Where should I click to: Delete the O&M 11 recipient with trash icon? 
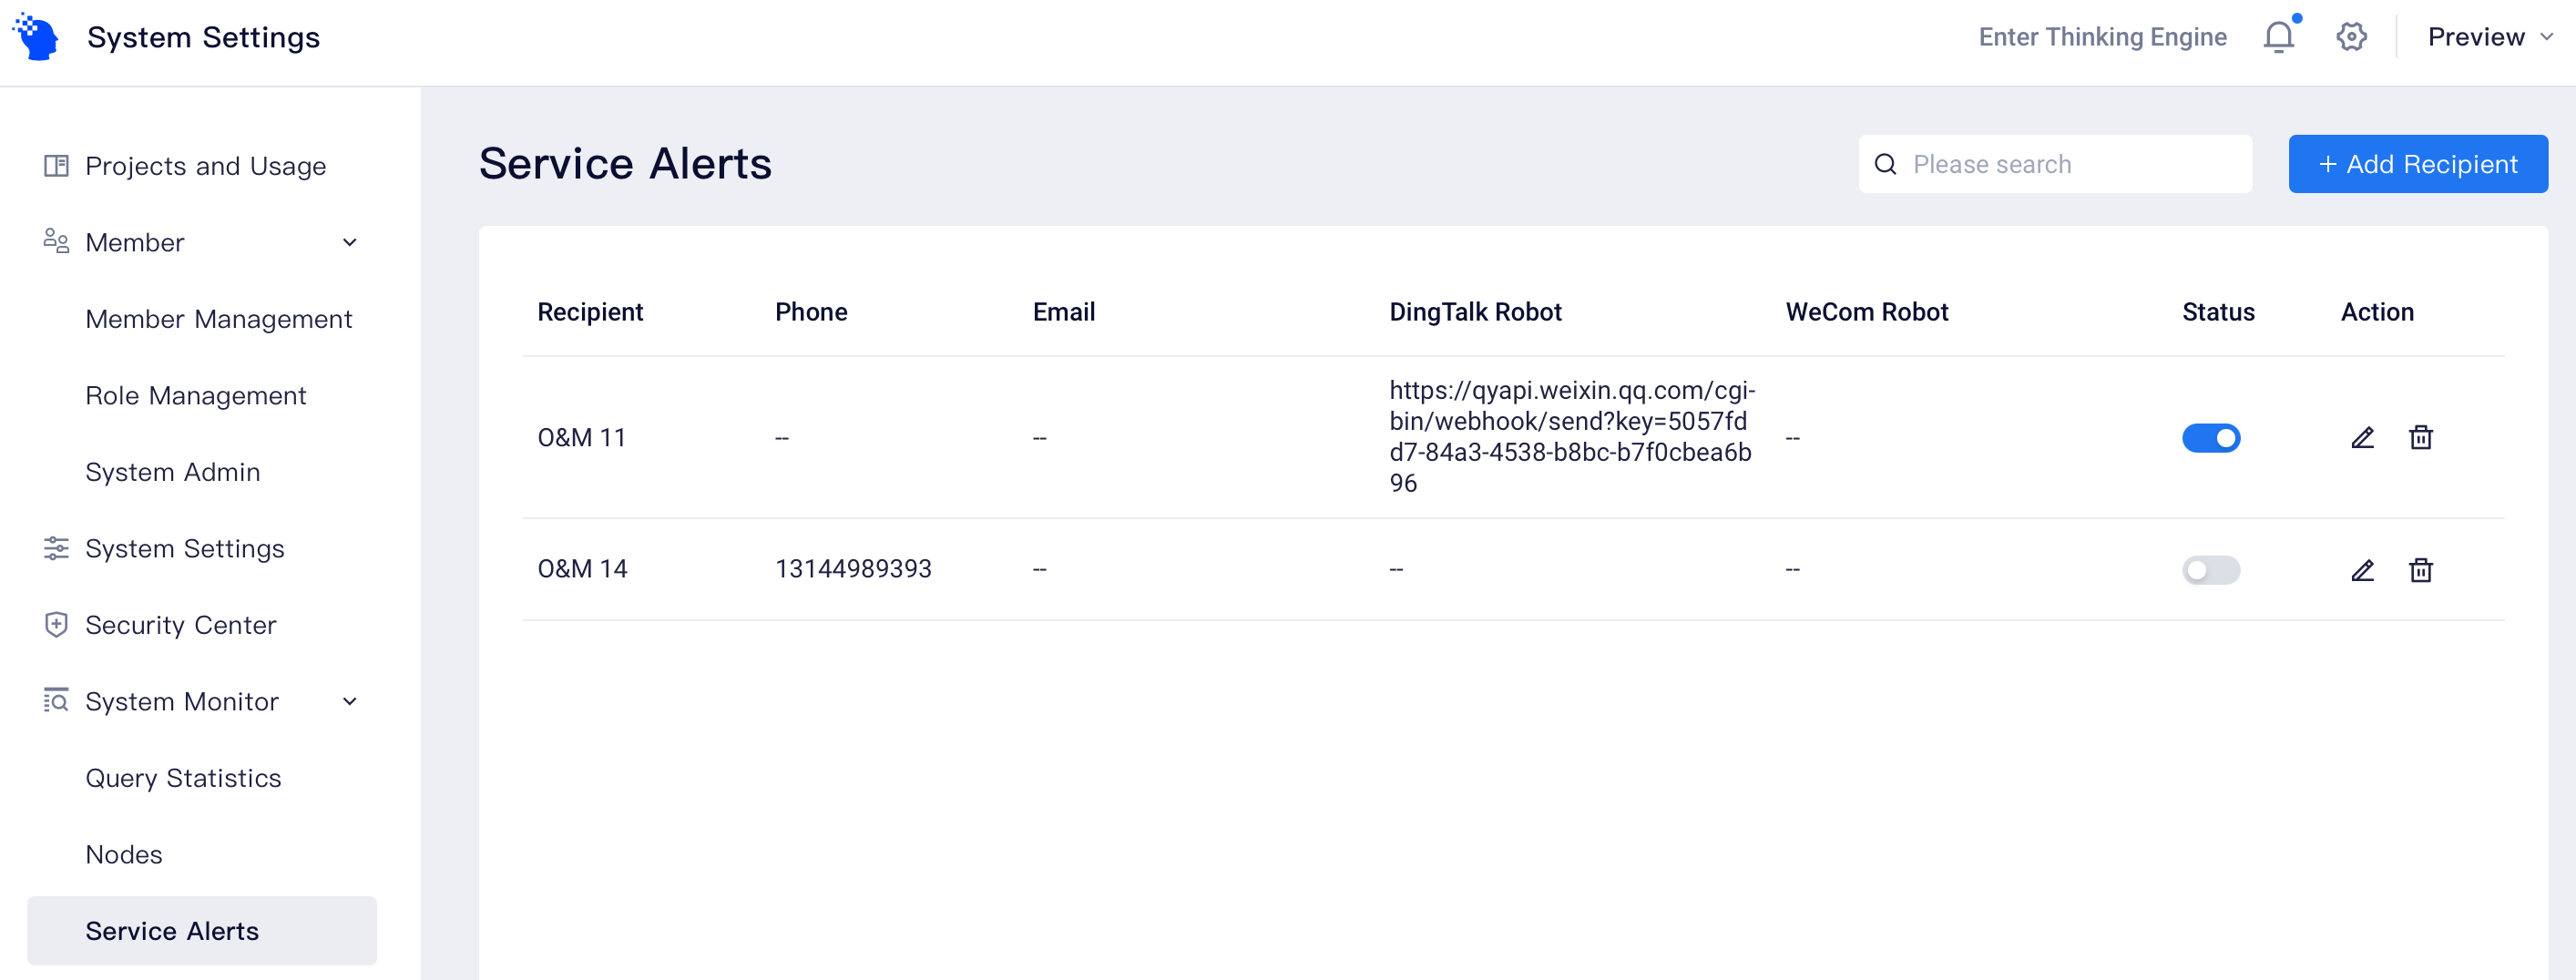(x=2420, y=437)
